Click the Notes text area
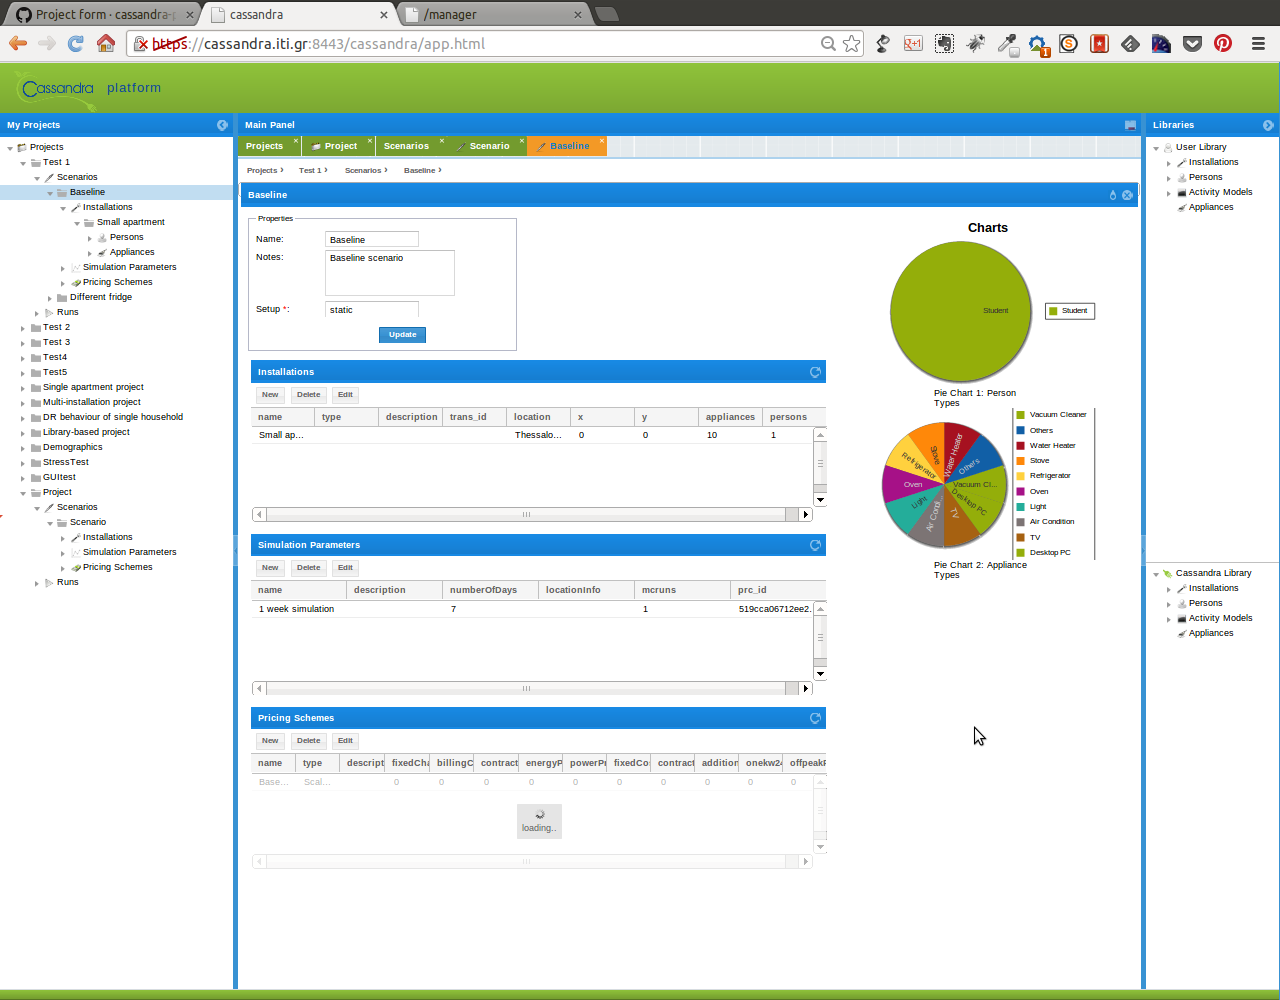The image size is (1280, 1000). (x=390, y=273)
